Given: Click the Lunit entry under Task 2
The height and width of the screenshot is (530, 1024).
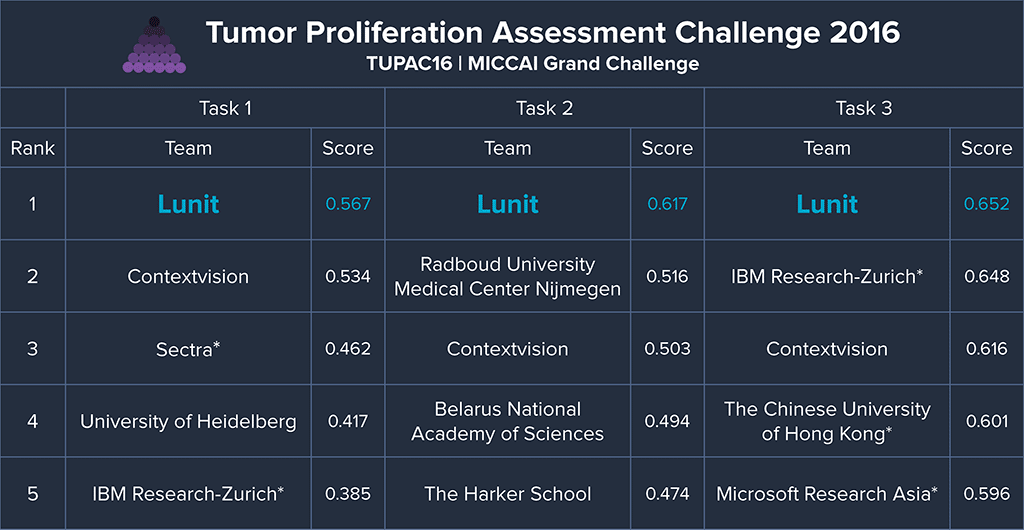Looking at the screenshot, I should pos(507,204).
